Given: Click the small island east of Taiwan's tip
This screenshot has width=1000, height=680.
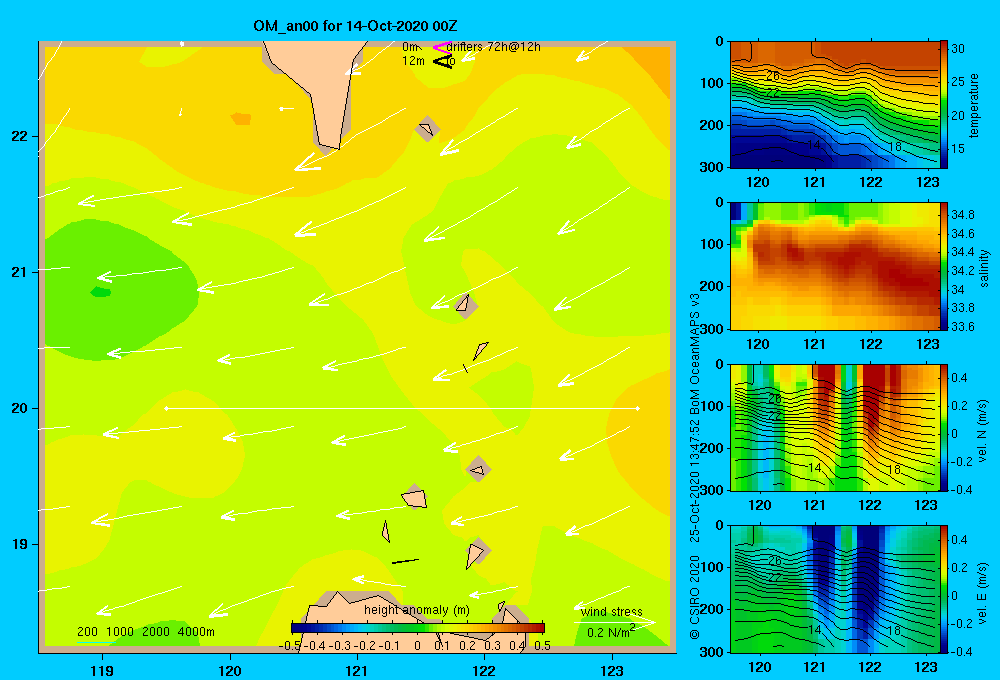Looking at the screenshot, I should [427, 129].
